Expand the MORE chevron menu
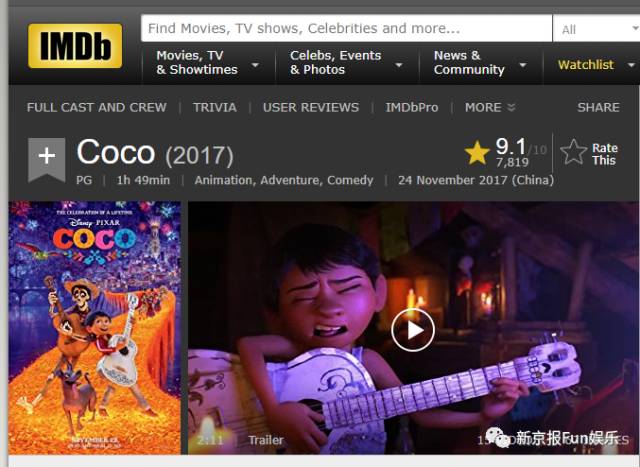640x467 pixels. [490, 107]
